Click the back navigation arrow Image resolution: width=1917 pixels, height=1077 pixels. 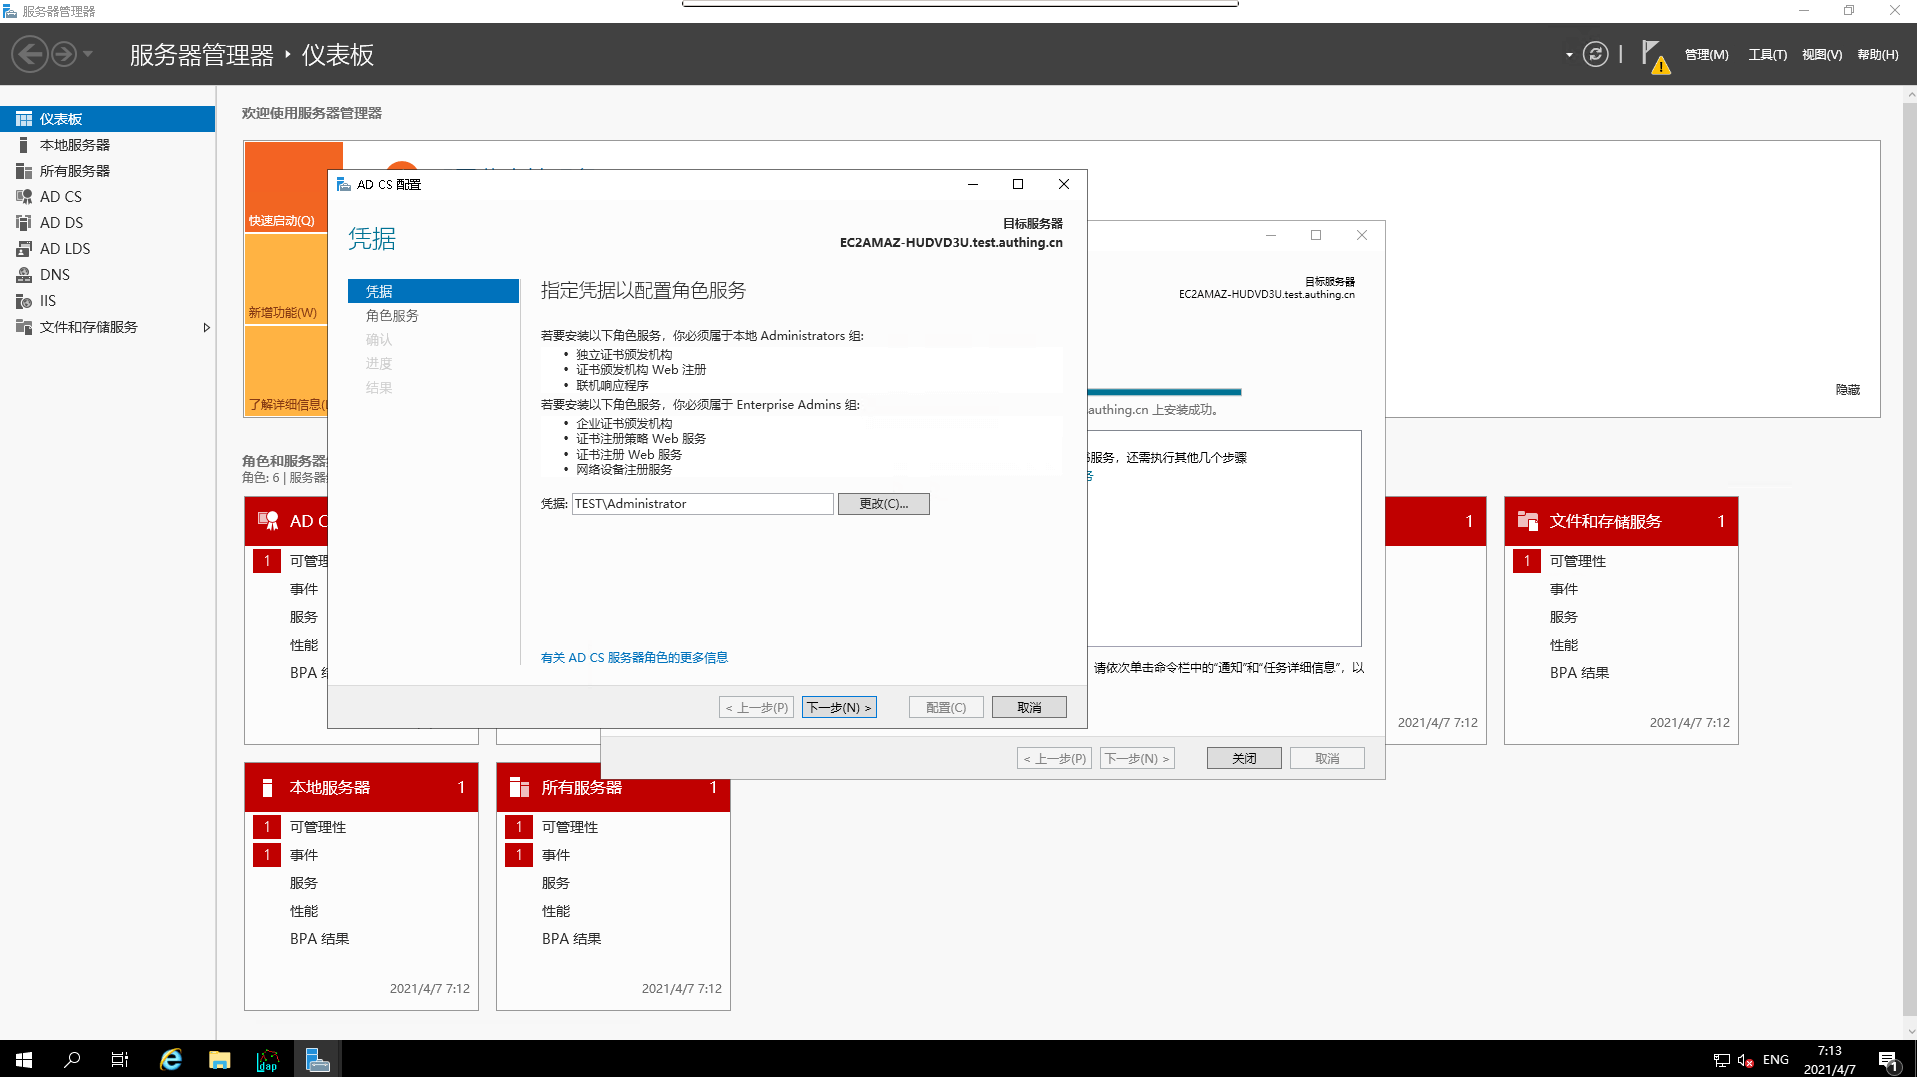coord(30,55)
